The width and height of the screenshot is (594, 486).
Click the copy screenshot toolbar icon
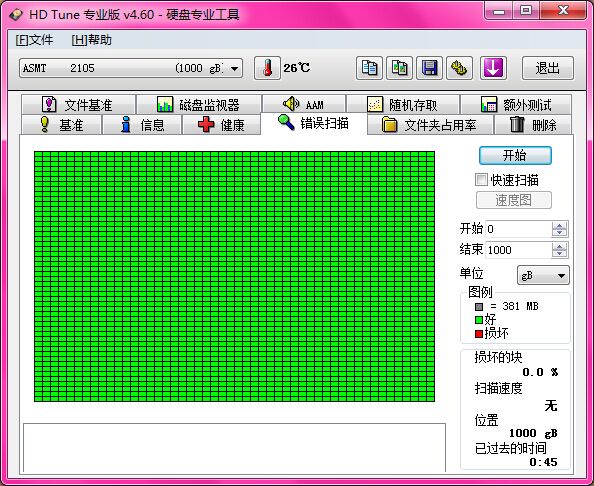[400, 68]
